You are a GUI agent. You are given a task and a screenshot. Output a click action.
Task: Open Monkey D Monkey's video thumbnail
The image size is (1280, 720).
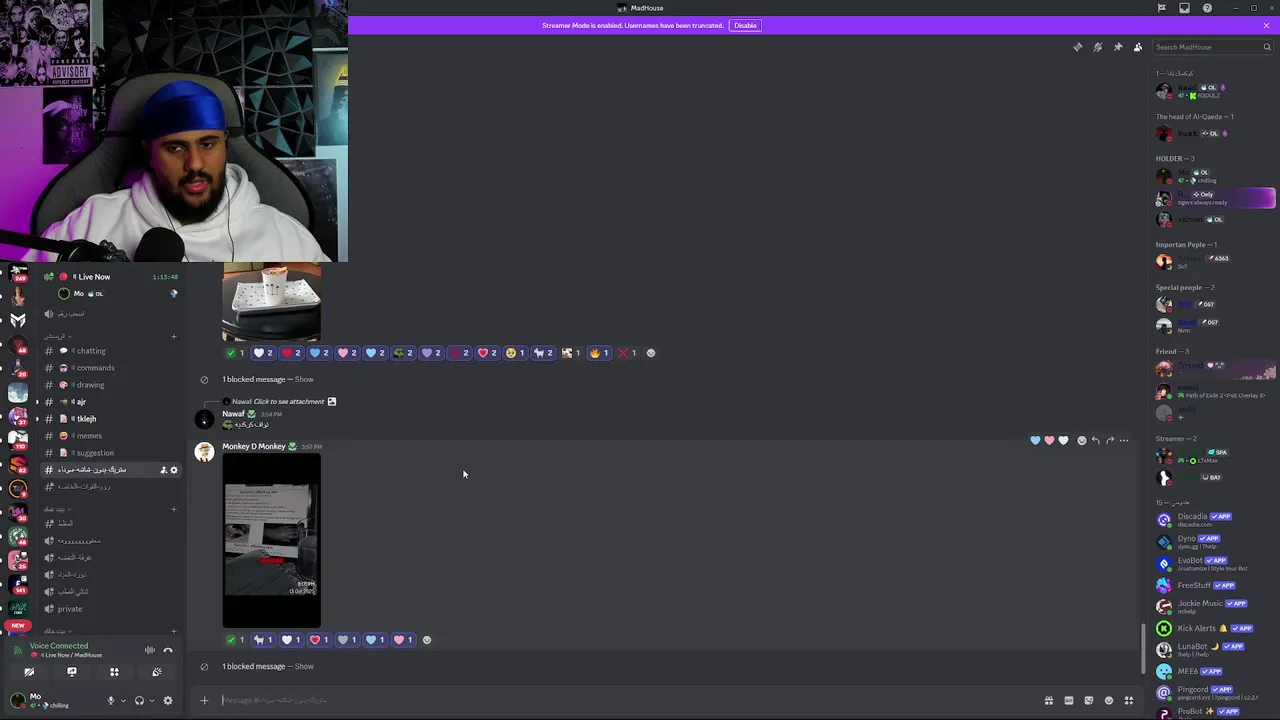click(271, 541)
